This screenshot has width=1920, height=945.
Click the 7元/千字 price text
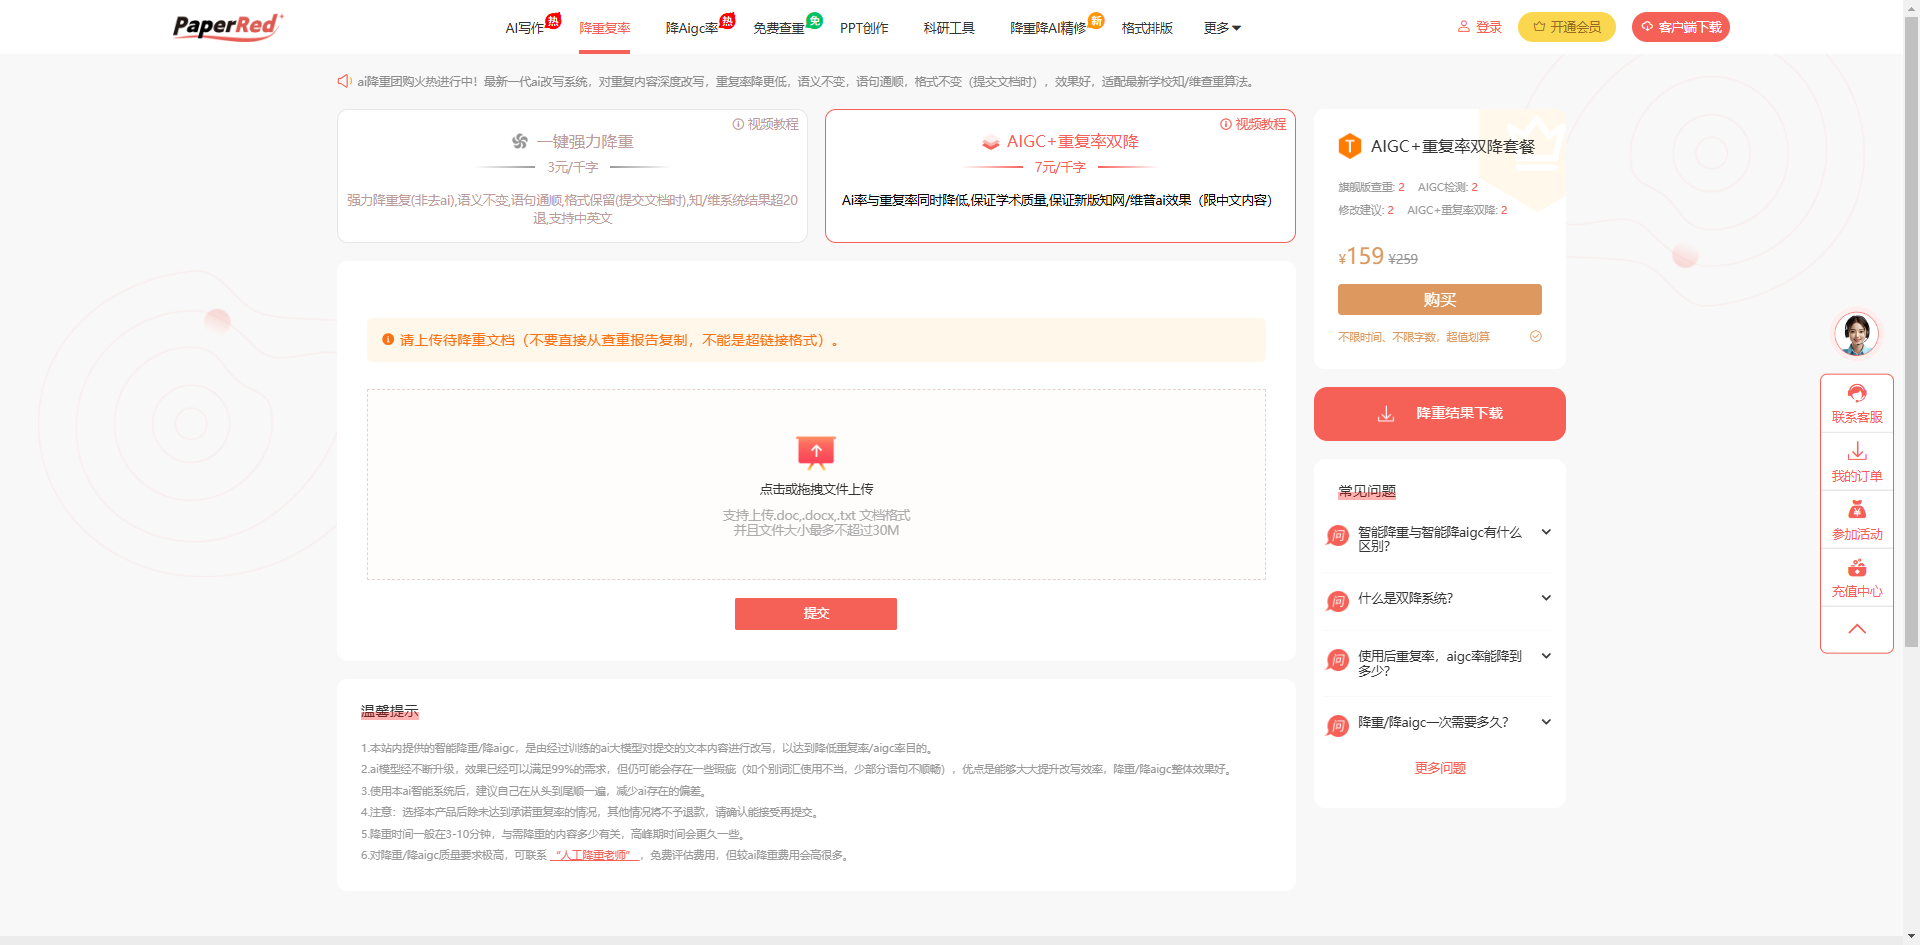pyautogui.click(x=1060, y=167)
